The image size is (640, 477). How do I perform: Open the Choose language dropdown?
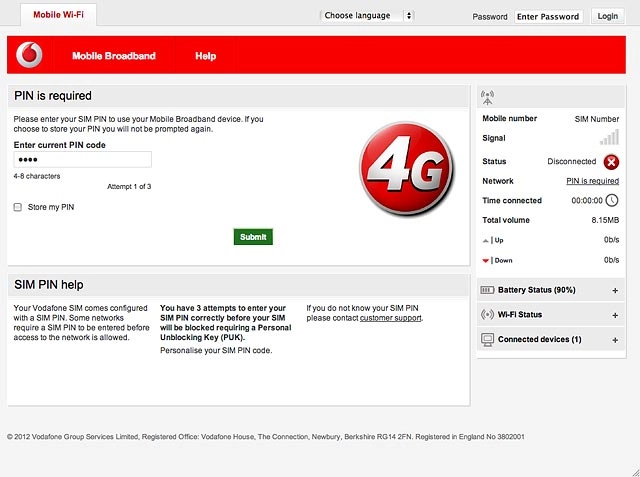367,16
